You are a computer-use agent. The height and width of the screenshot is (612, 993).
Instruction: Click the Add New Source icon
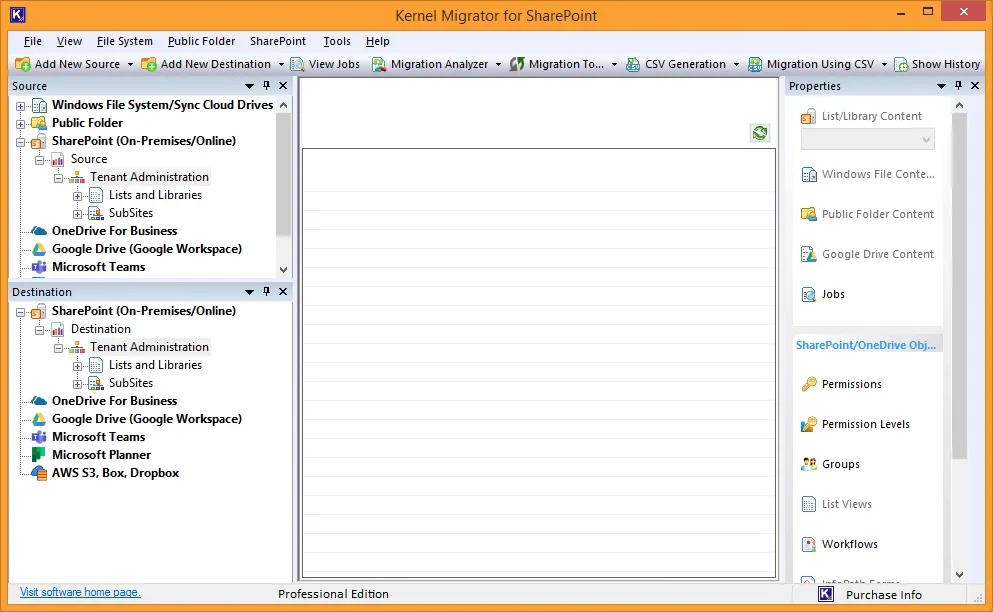tap(22, 64)
